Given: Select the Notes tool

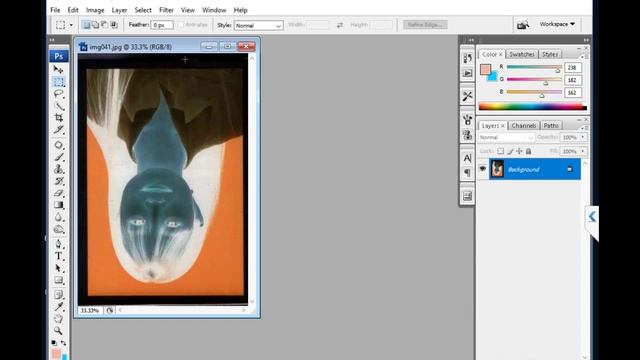Looking at the screenshot, I should pyautogui.click(x=58, y=294).
